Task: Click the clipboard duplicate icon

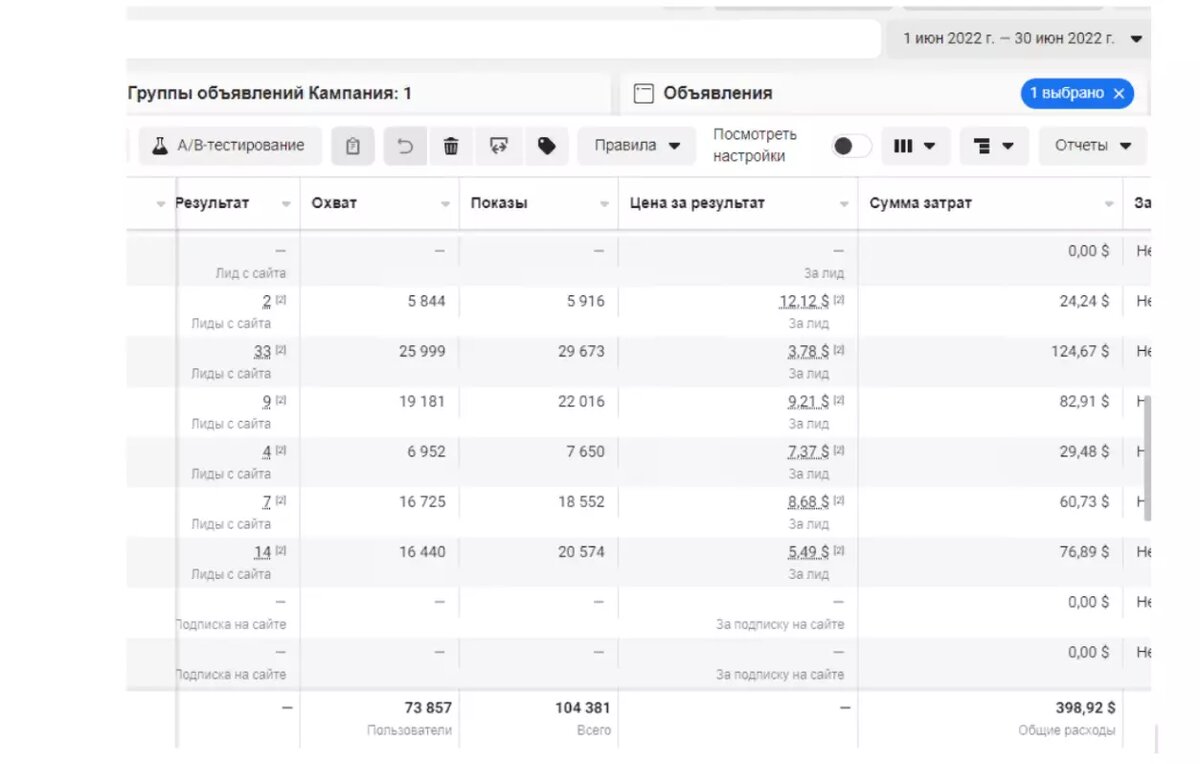Action: click(x=353, y=146)
